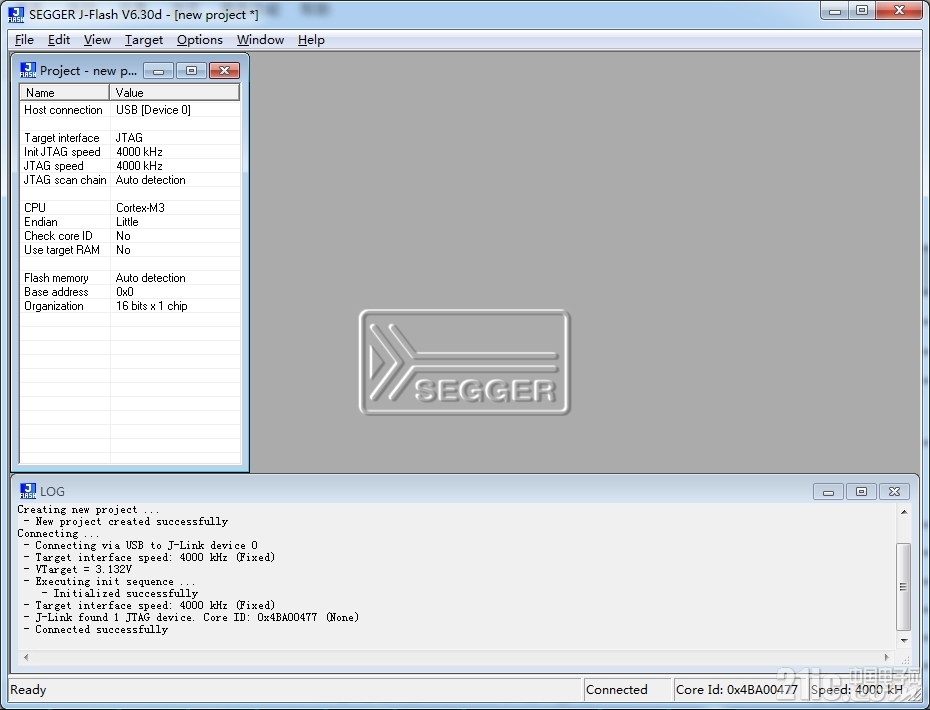The width and height of the screenshot is (930, 710).
Task: Click the Core Id status bar field
Action: pyautogui.click(x=739, y=689)
